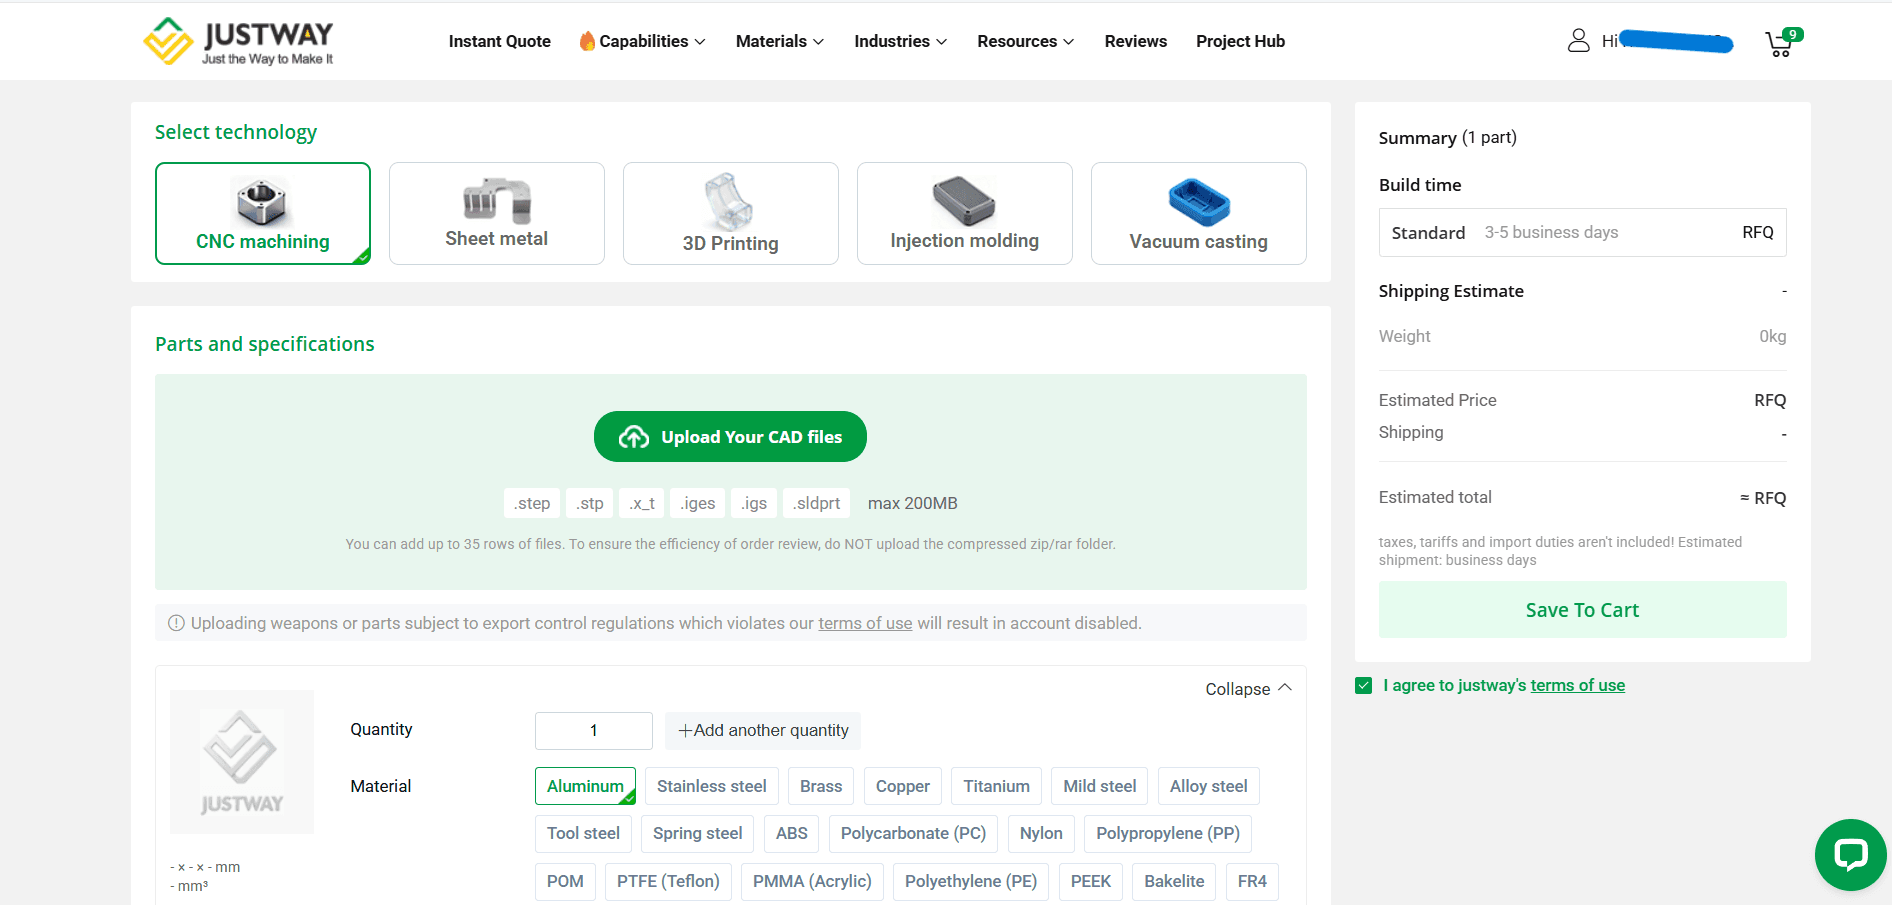
Task: Click the .stp file format tag
Action: click(590, 503)
